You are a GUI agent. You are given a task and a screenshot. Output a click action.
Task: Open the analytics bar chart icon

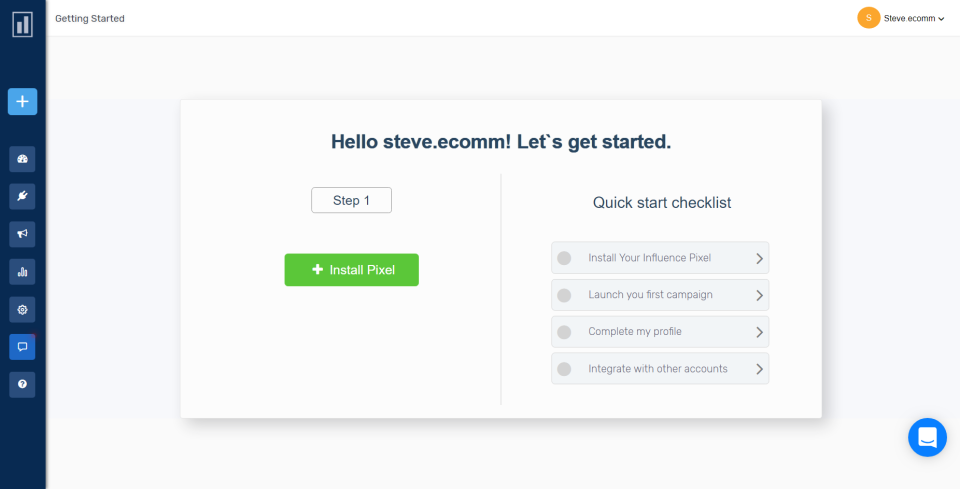[22, 271]
